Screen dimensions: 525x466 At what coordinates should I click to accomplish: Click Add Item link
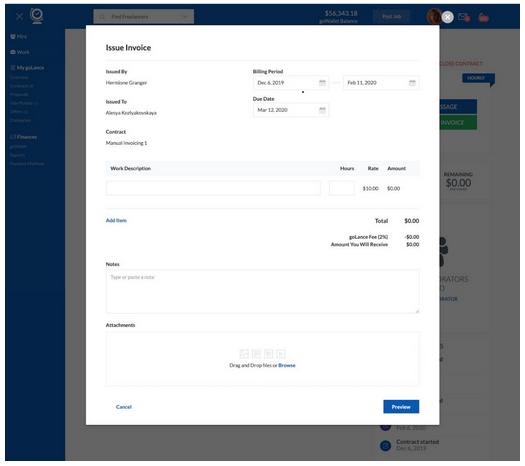pyautogui.click(x=116, y=220)
